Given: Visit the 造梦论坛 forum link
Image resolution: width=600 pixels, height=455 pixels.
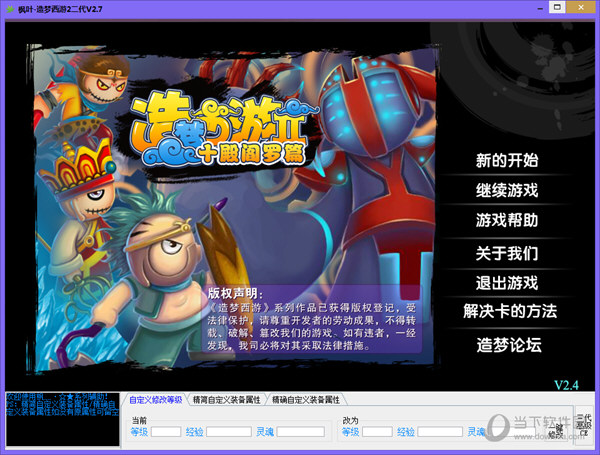Looking at the screenshot, I should [509, 345].
